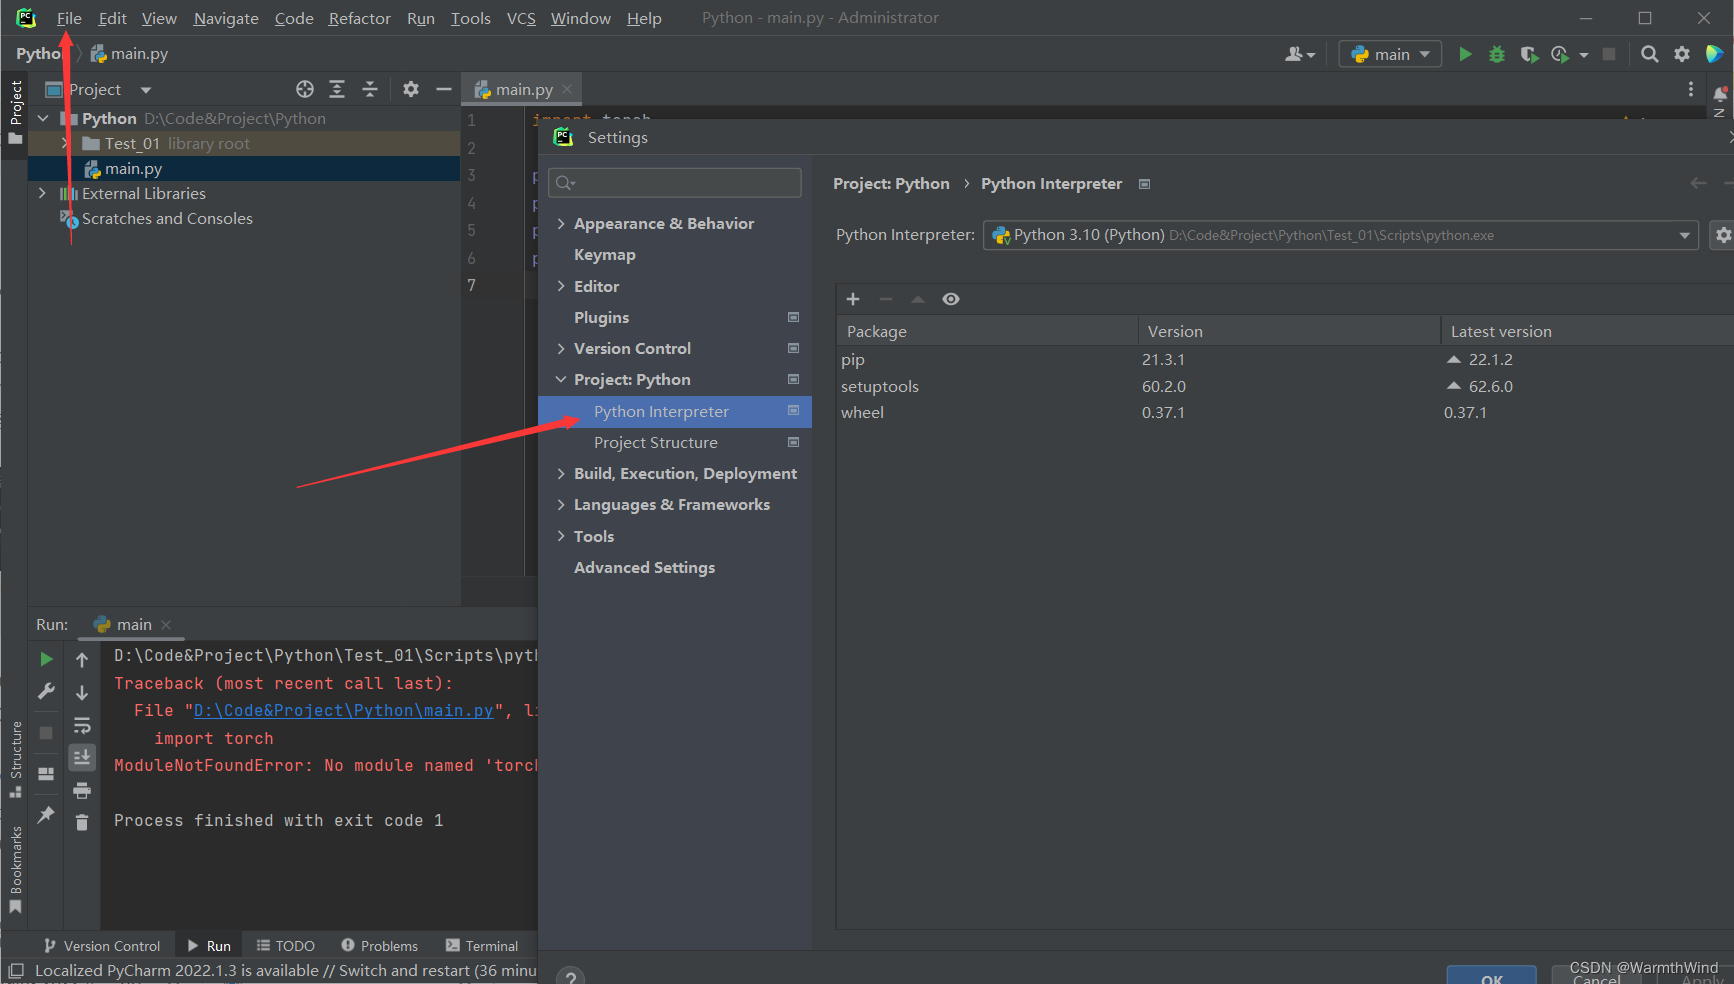Add a package with plus icon

pos(853,299)
